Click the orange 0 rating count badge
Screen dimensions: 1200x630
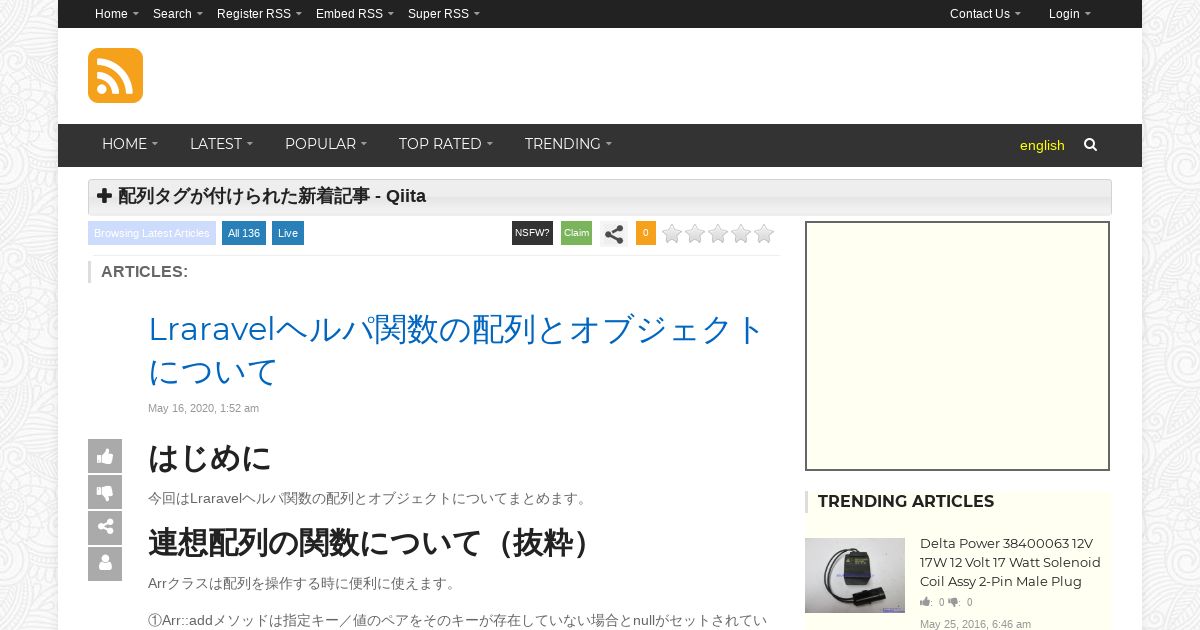click(646, 233)
